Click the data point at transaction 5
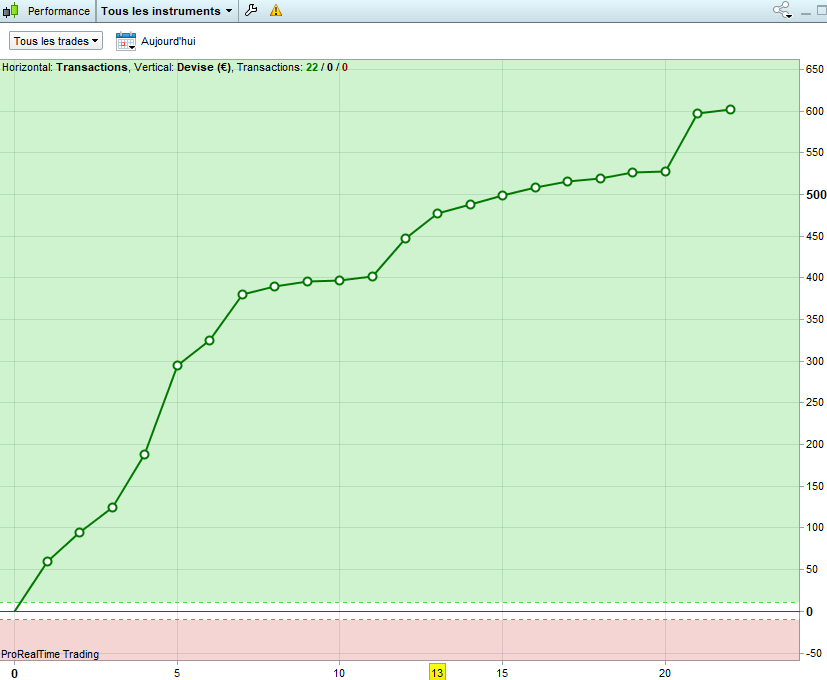 (x=177, y=366)
